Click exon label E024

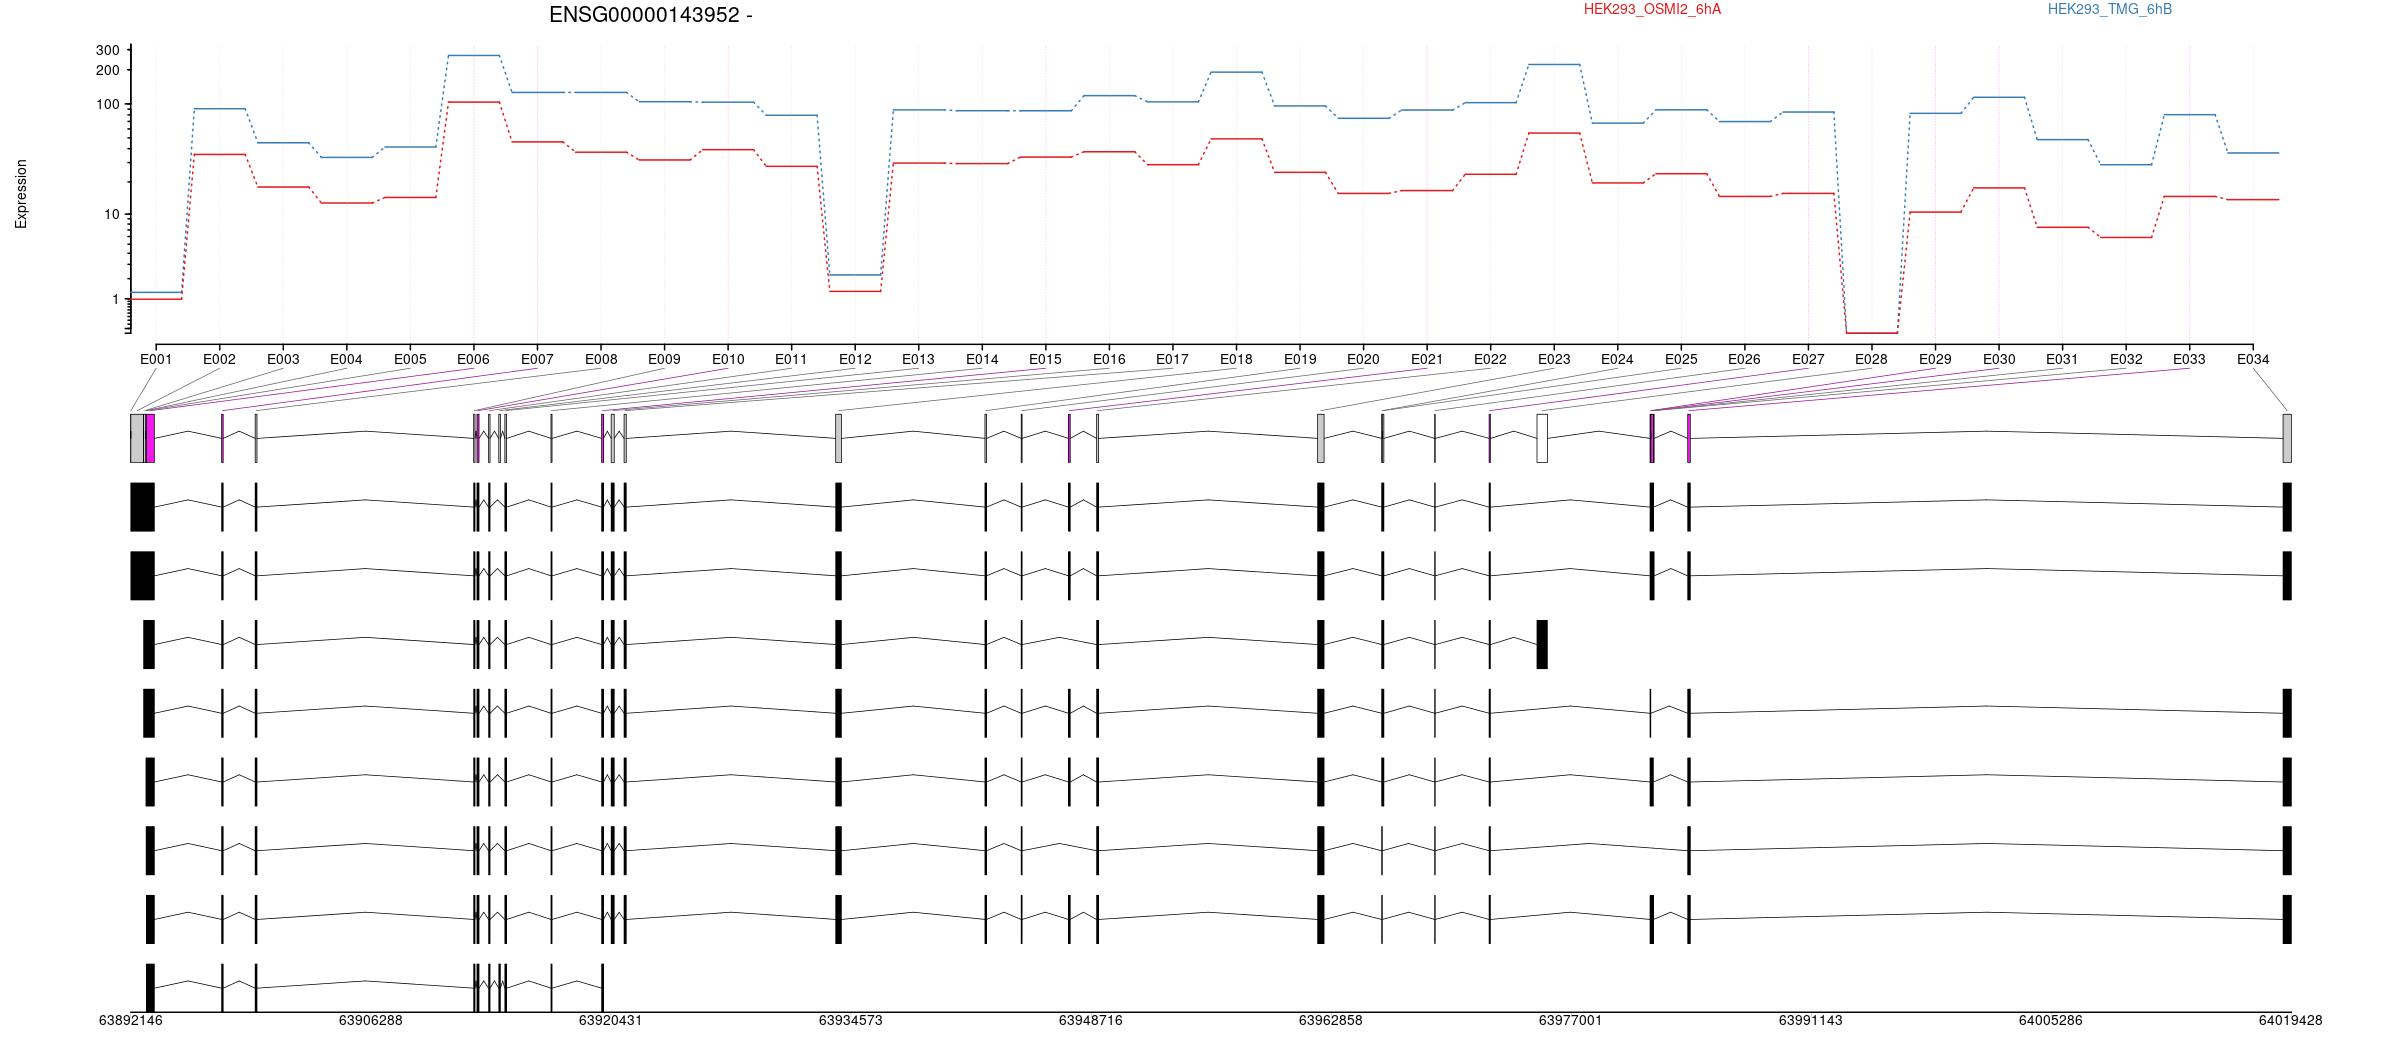click(1617, 359)
